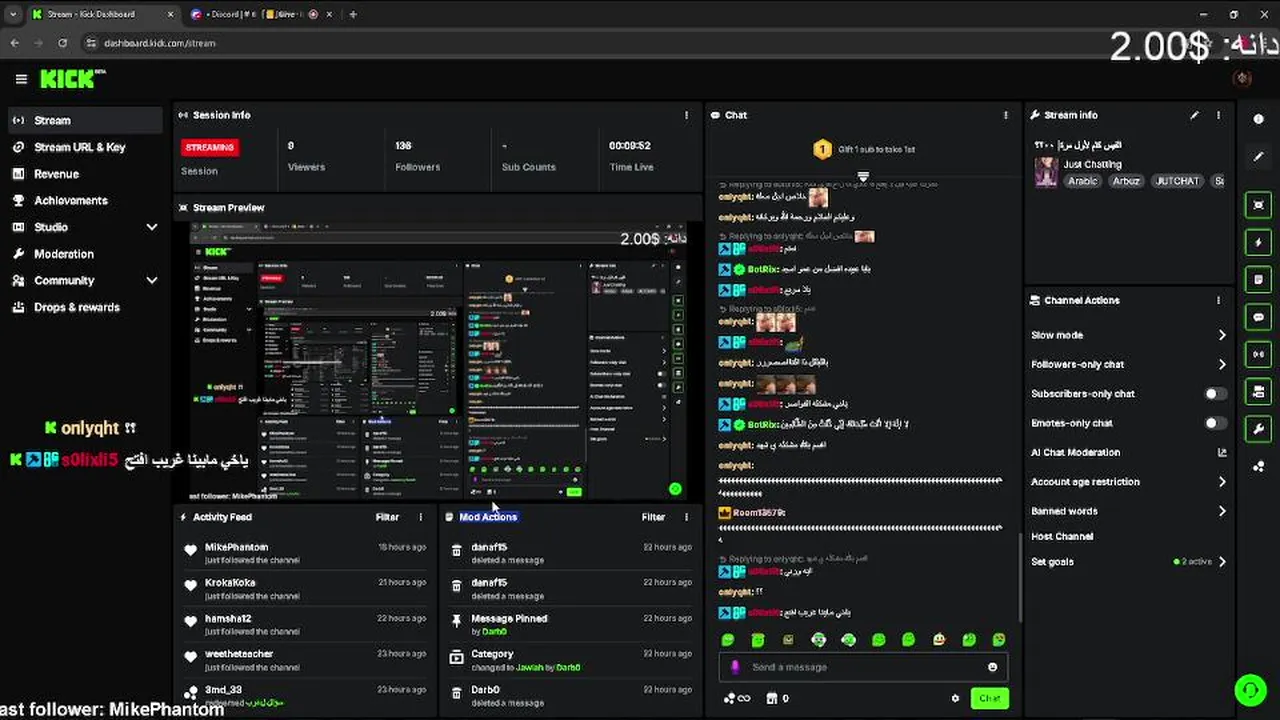The image size is (1280, 720).
Task: Open emoji picker in message box
Action: [992, 667]
